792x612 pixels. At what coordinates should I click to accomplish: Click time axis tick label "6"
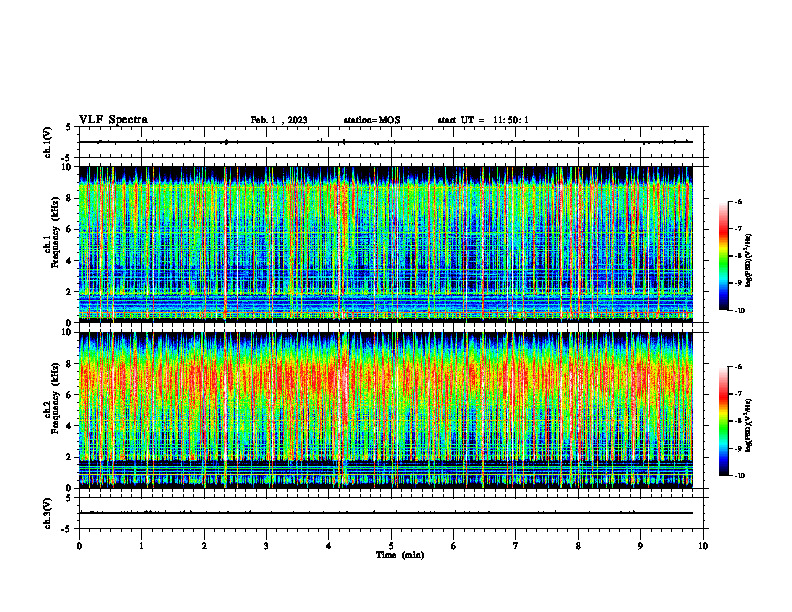click(454, 546)
